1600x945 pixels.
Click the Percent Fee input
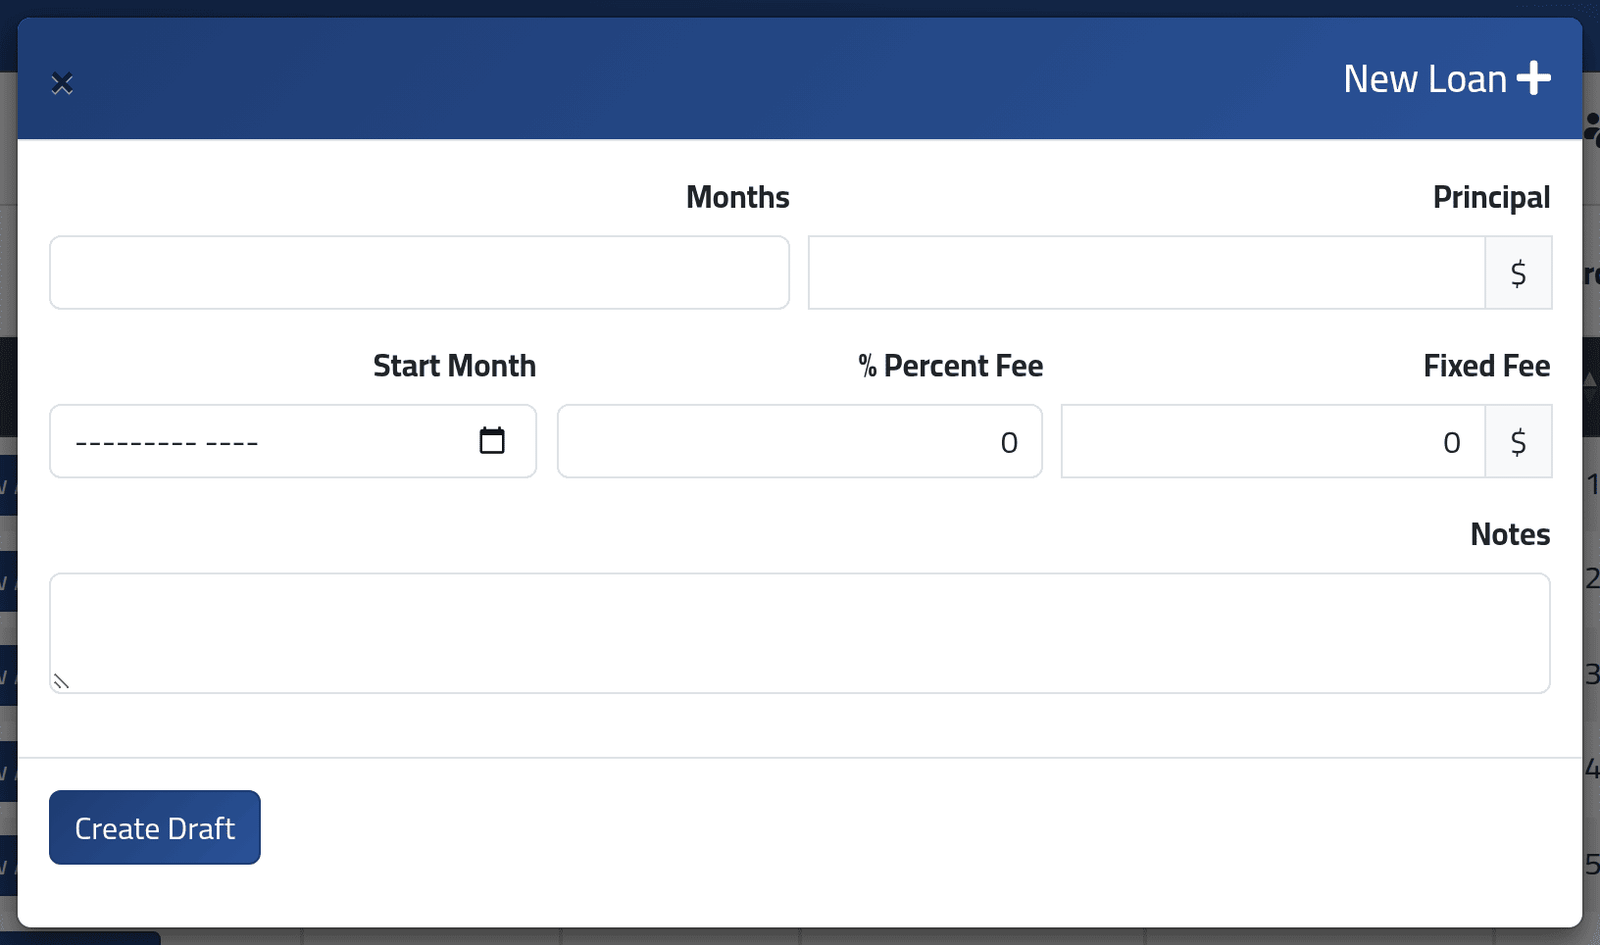(800, 441)
